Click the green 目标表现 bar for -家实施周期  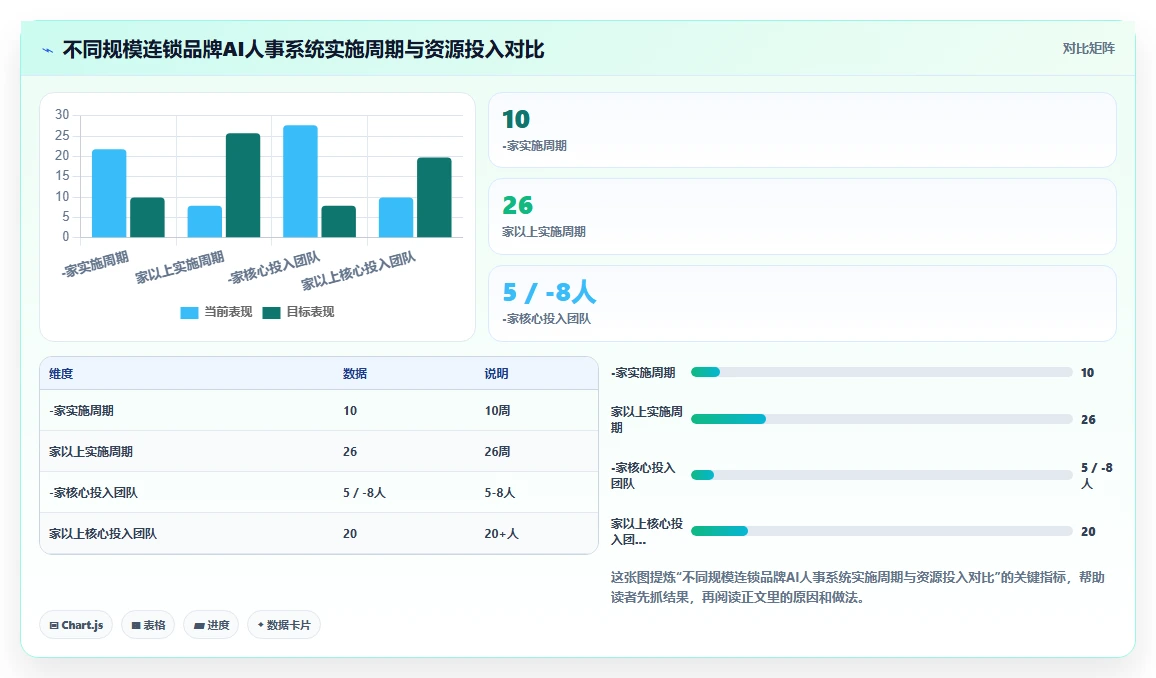pyautogui.click(x=147, y=217)
